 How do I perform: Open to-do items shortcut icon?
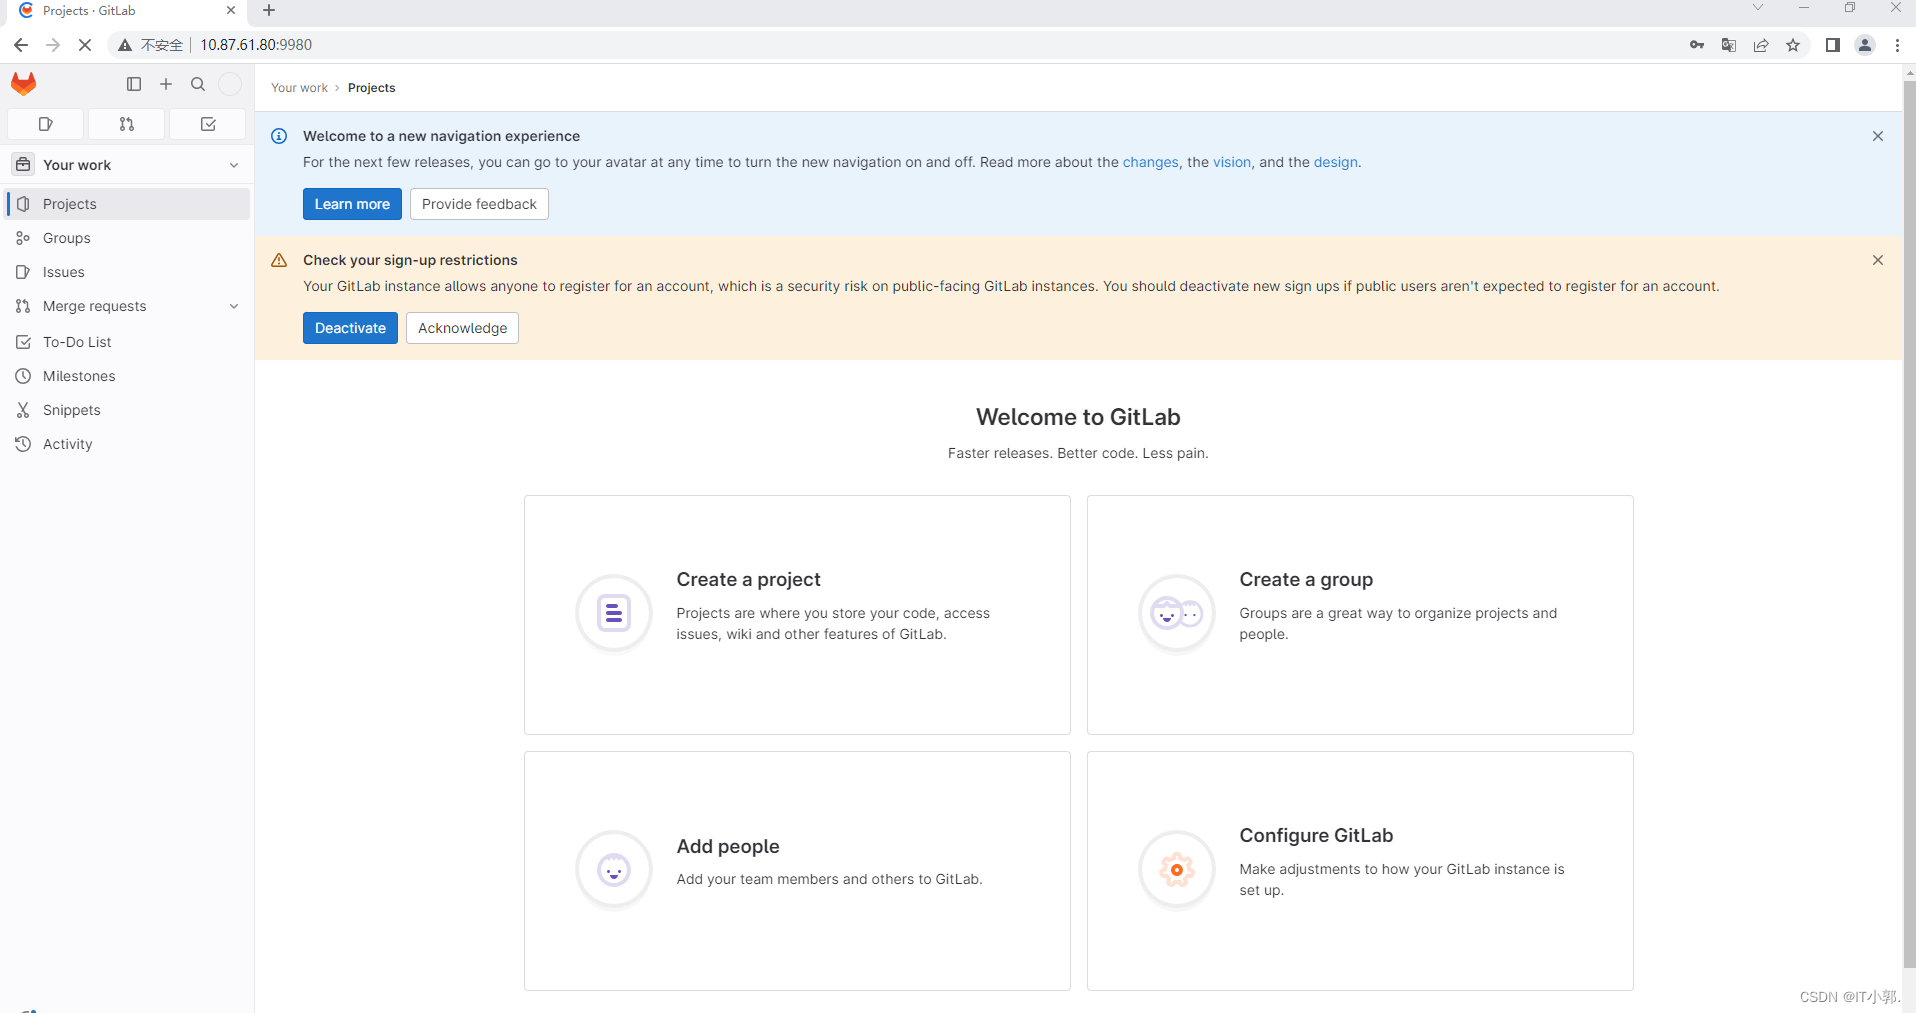coord(208,124)
